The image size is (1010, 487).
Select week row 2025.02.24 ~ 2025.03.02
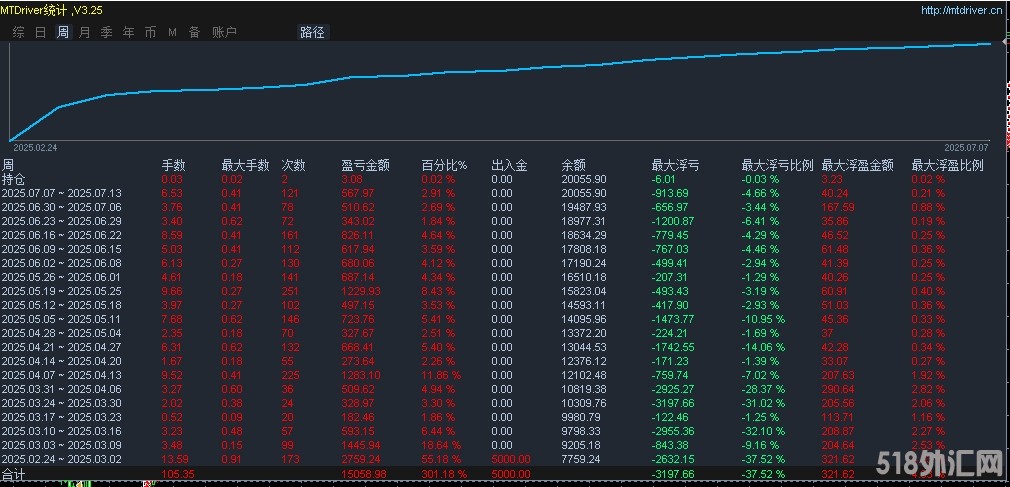505,459
